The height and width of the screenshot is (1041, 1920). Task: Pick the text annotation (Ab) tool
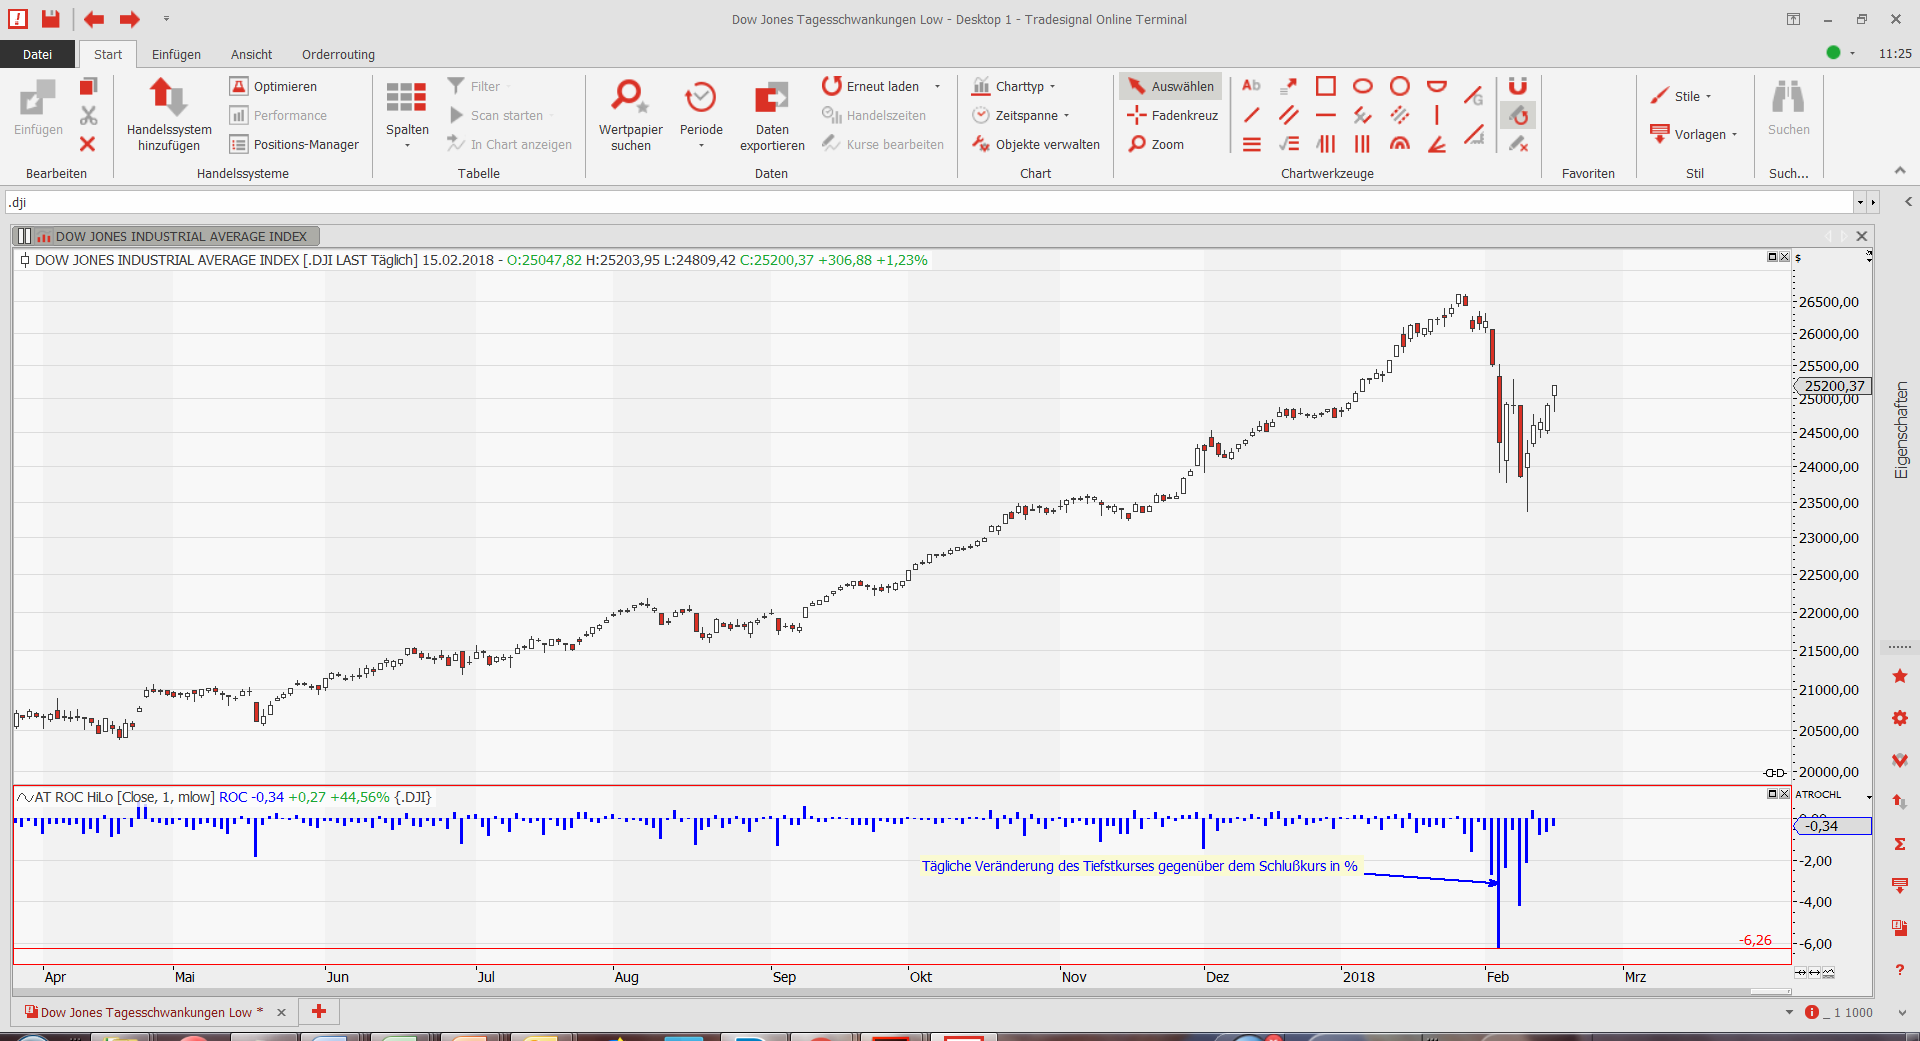point(1251,86)
